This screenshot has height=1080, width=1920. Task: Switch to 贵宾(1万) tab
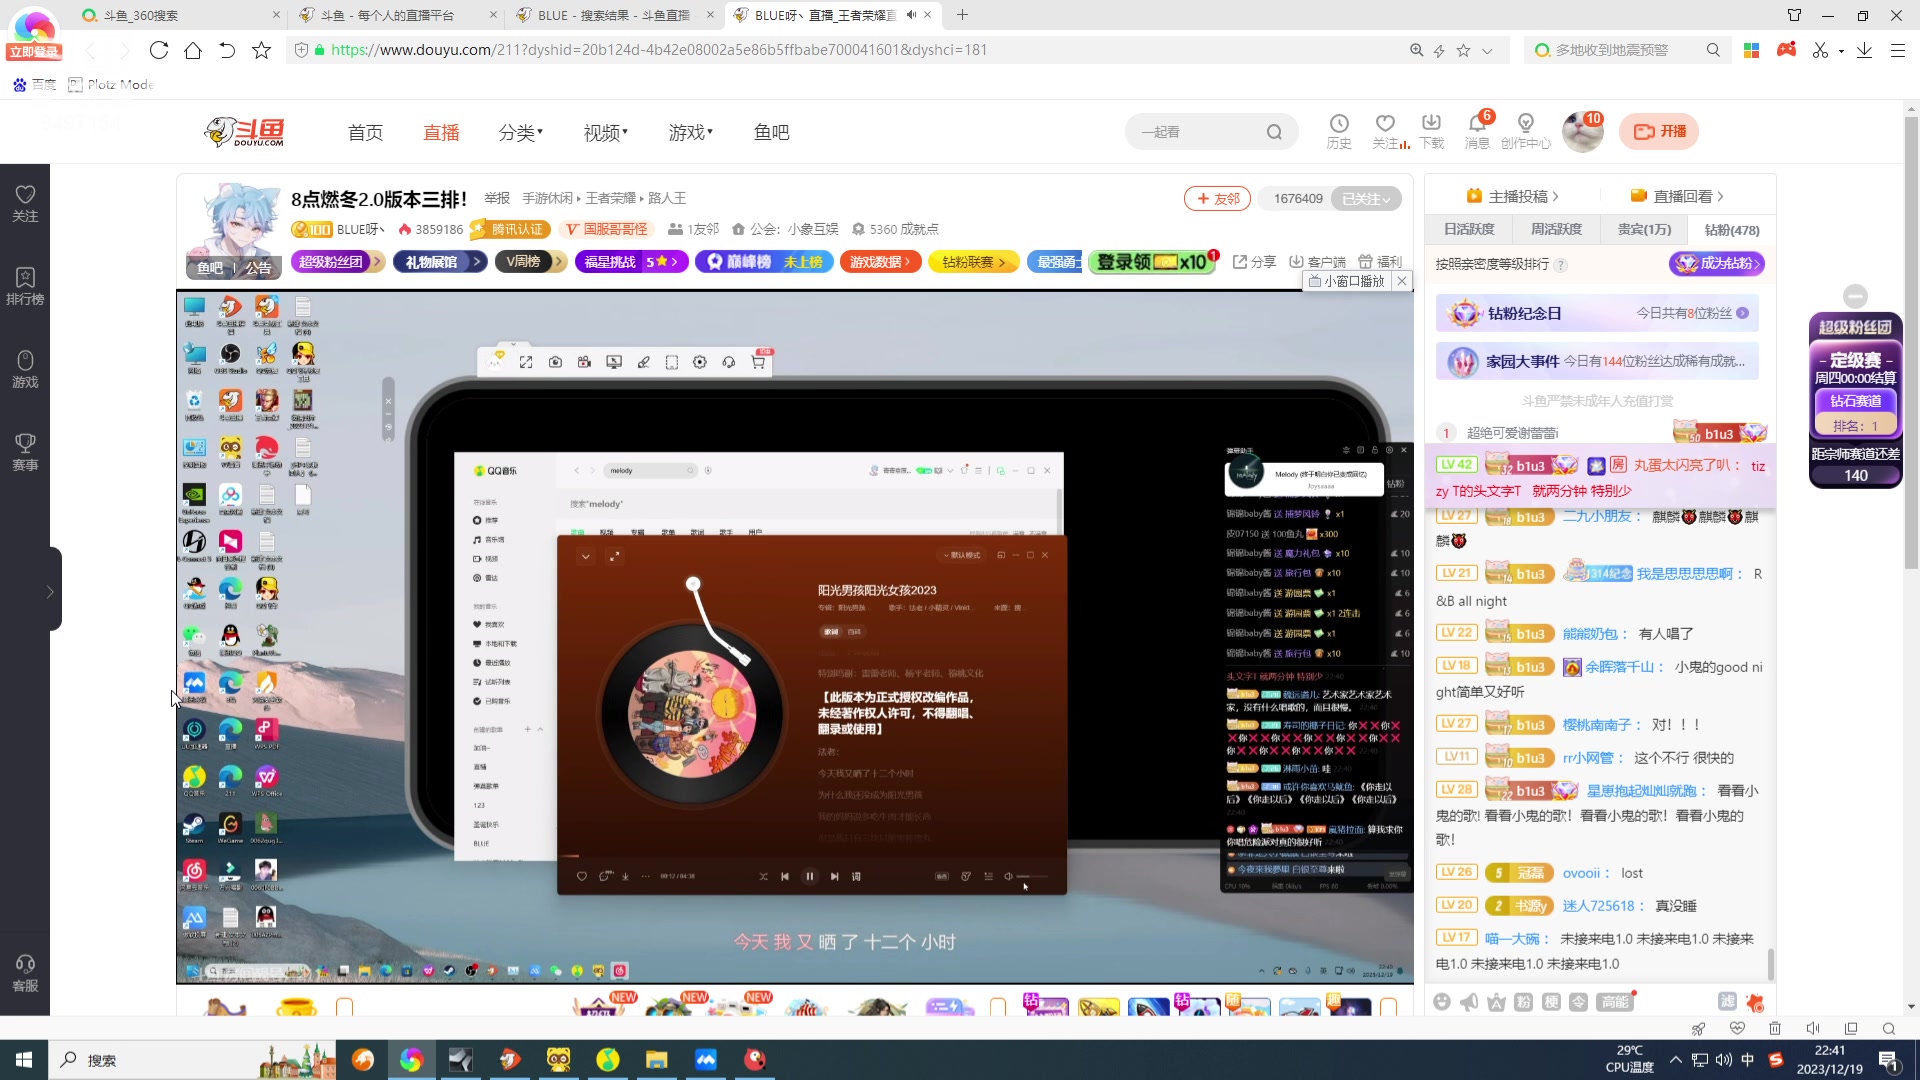(x=1644, y=230)
